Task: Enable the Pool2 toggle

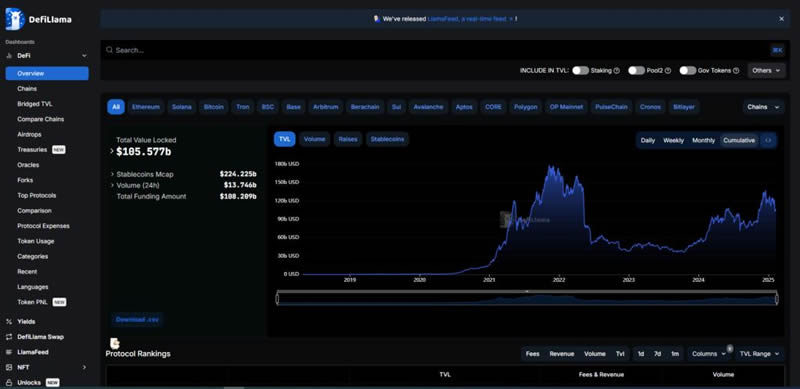Action: (636, 70)
